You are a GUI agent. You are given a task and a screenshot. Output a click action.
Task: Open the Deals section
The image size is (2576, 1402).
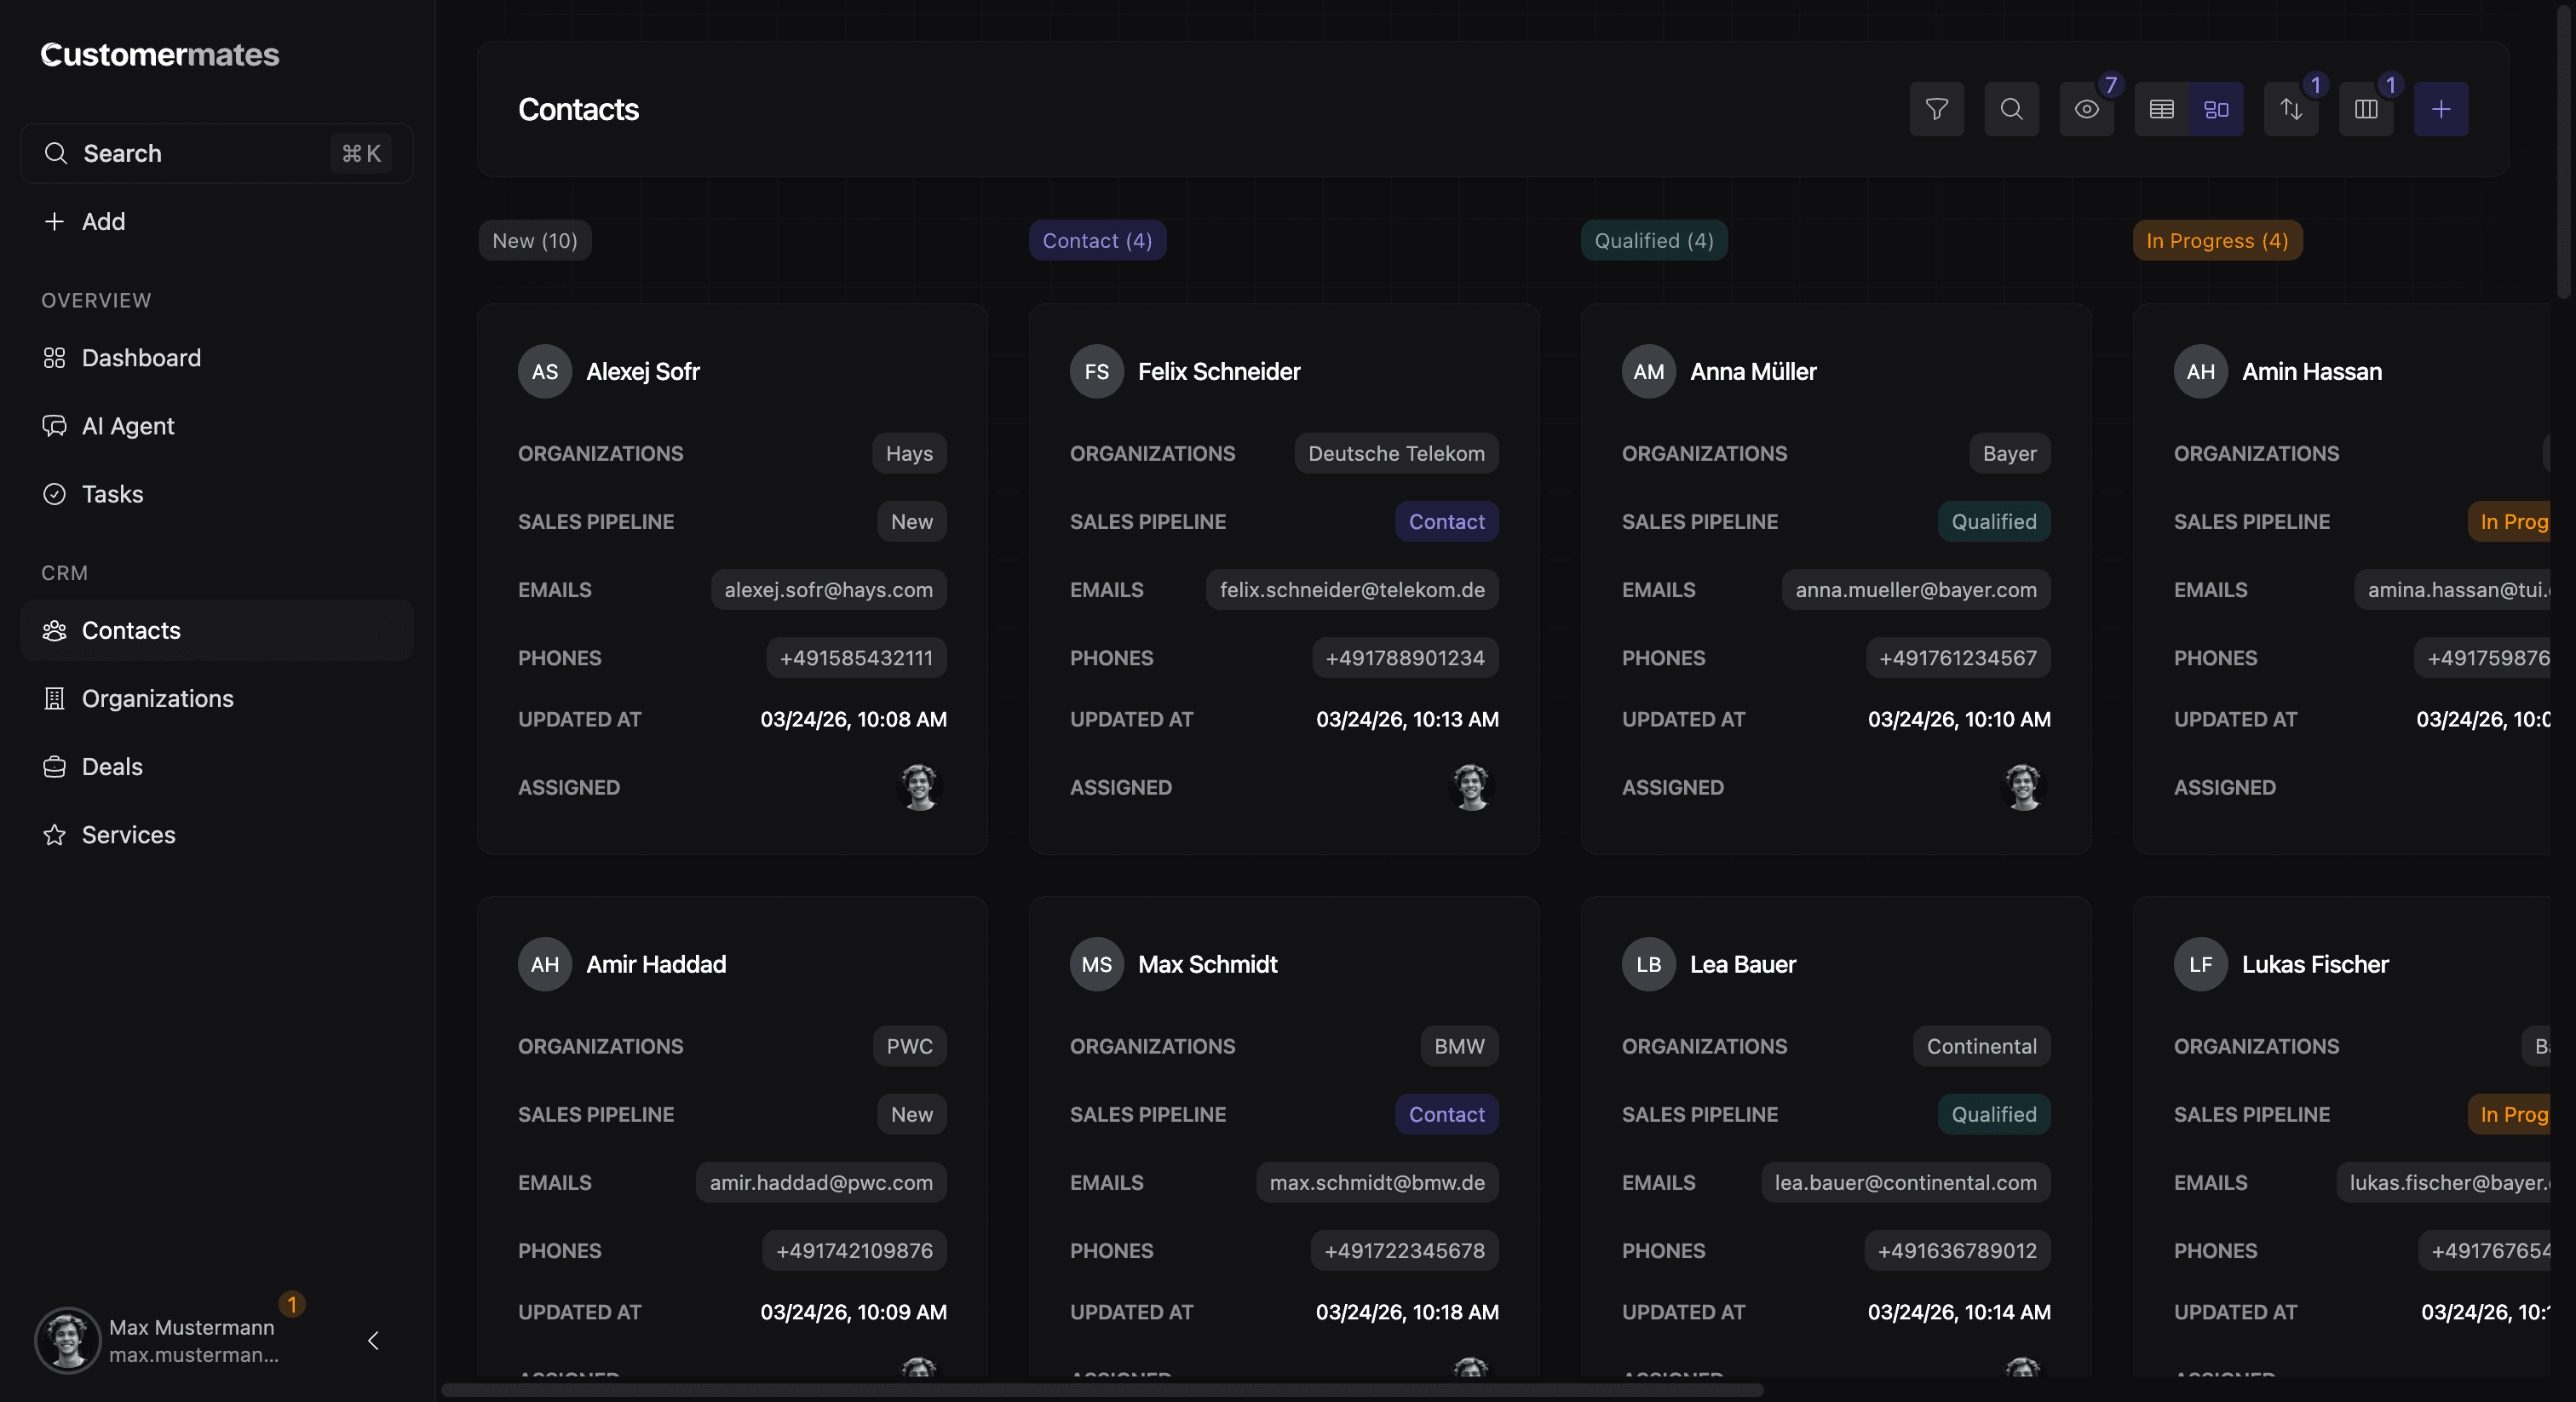tap(112, 766)
